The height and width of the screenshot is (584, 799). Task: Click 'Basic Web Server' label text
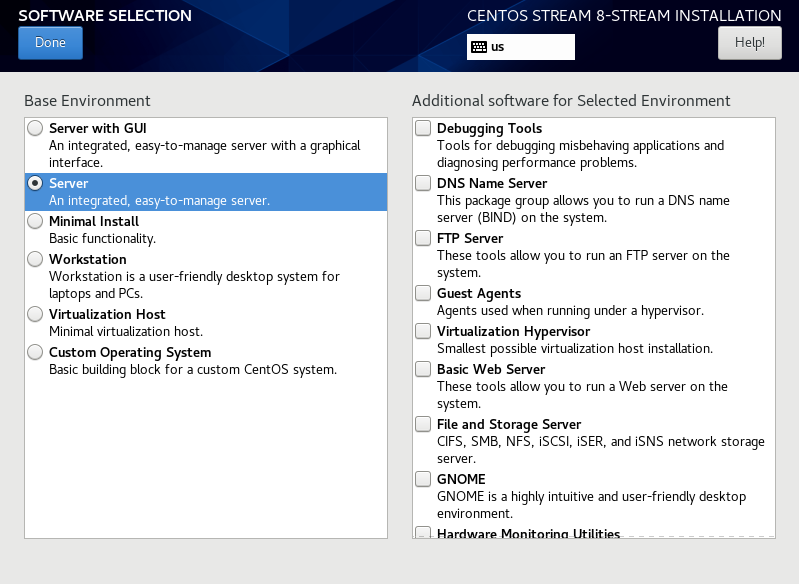(491, 369)
